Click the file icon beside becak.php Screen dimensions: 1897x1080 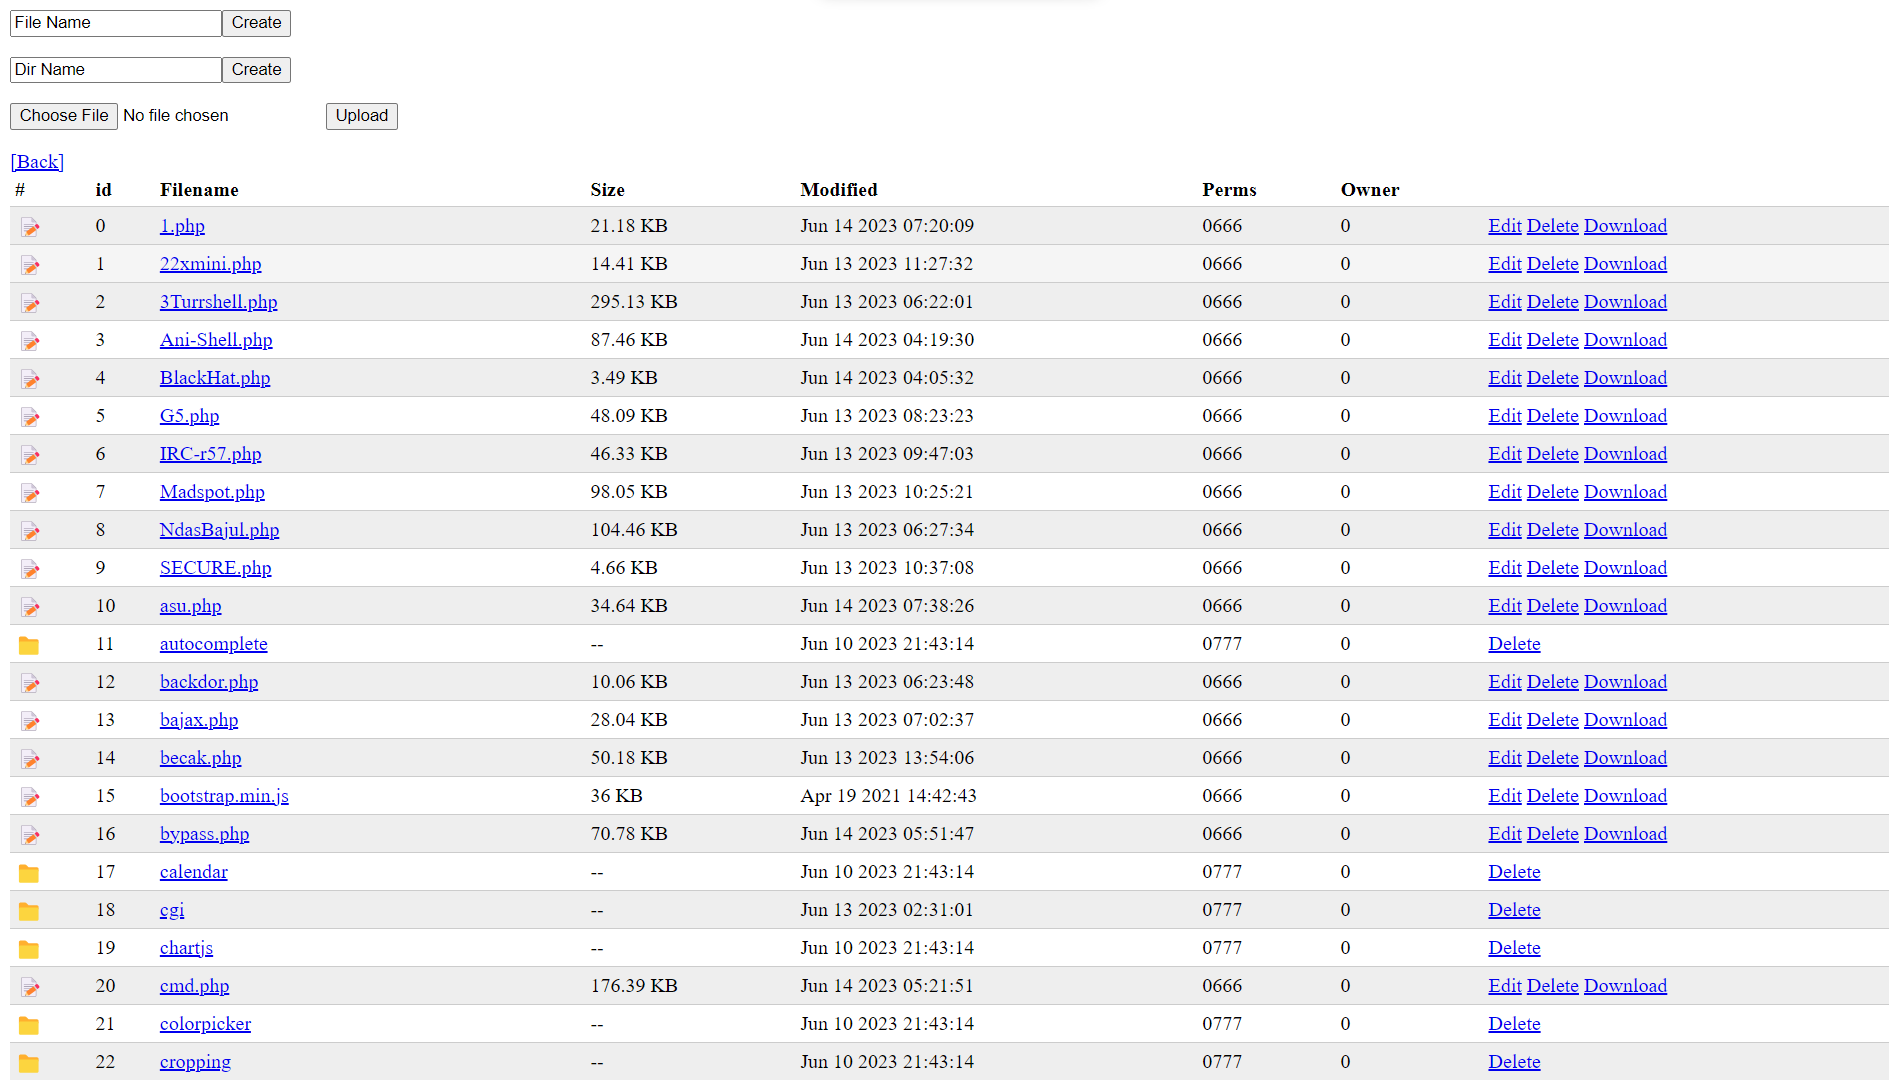click(30, 759)
